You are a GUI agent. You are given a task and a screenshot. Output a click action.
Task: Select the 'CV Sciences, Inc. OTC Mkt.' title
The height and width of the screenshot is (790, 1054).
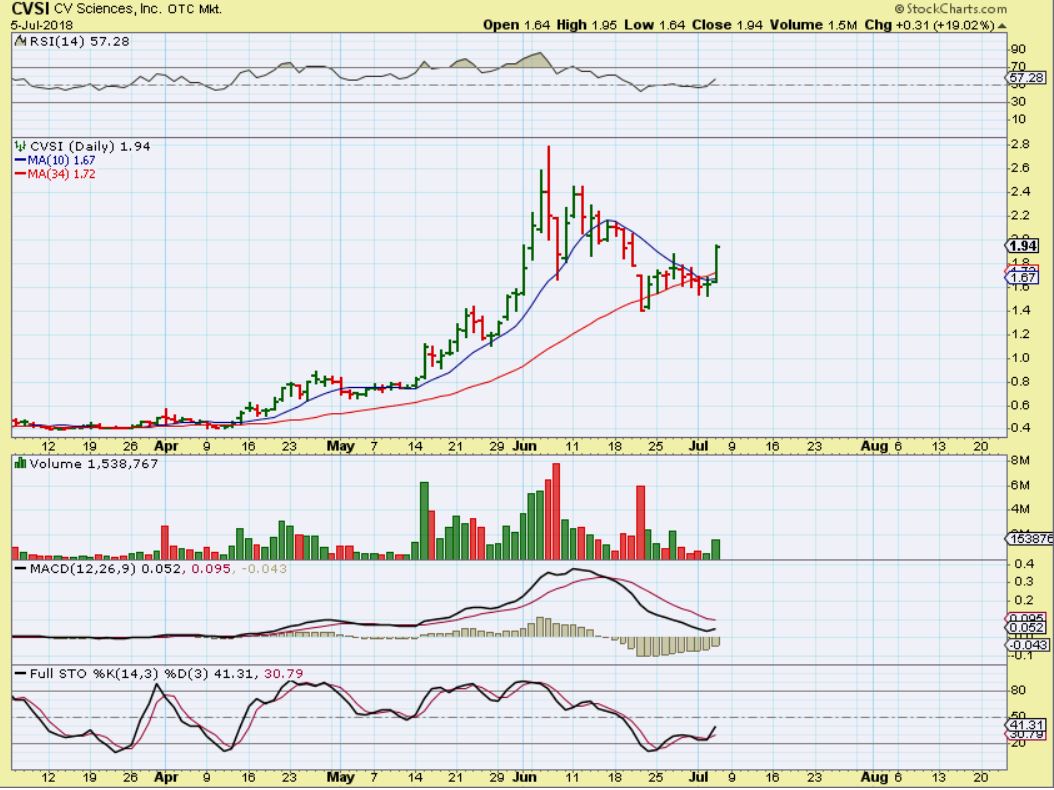pyautogui.click(x=138, y=9)
